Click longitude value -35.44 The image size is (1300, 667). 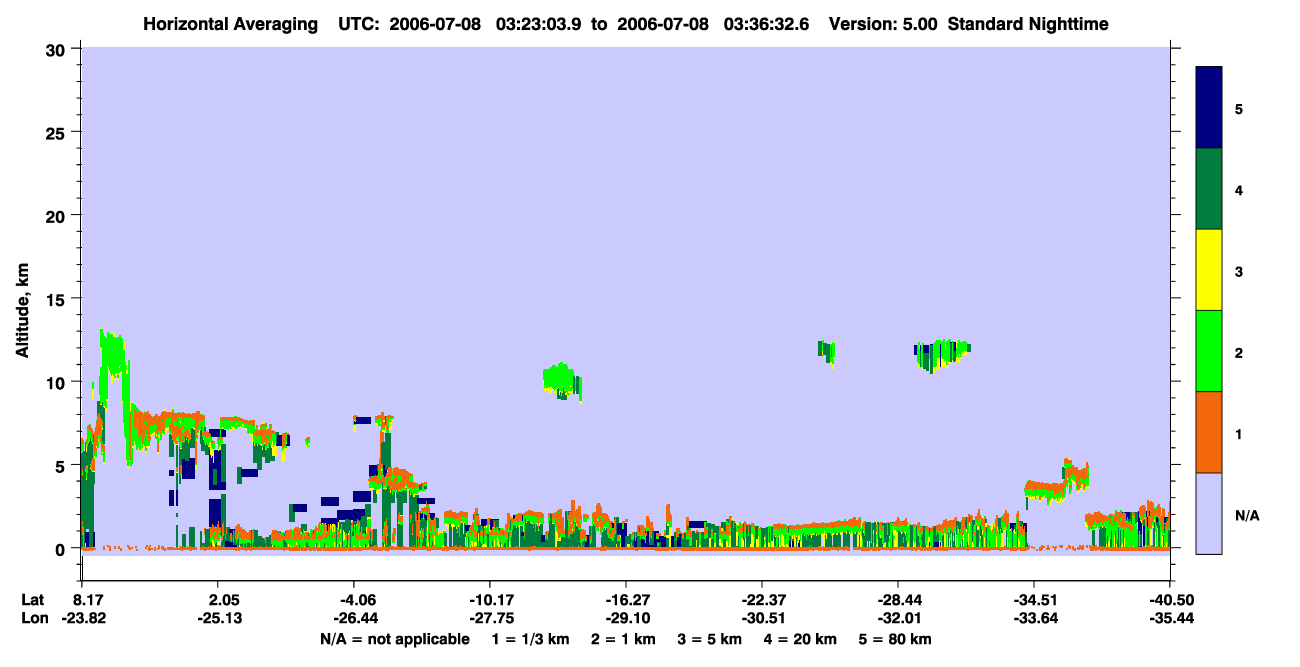[x=1170, y=618]
